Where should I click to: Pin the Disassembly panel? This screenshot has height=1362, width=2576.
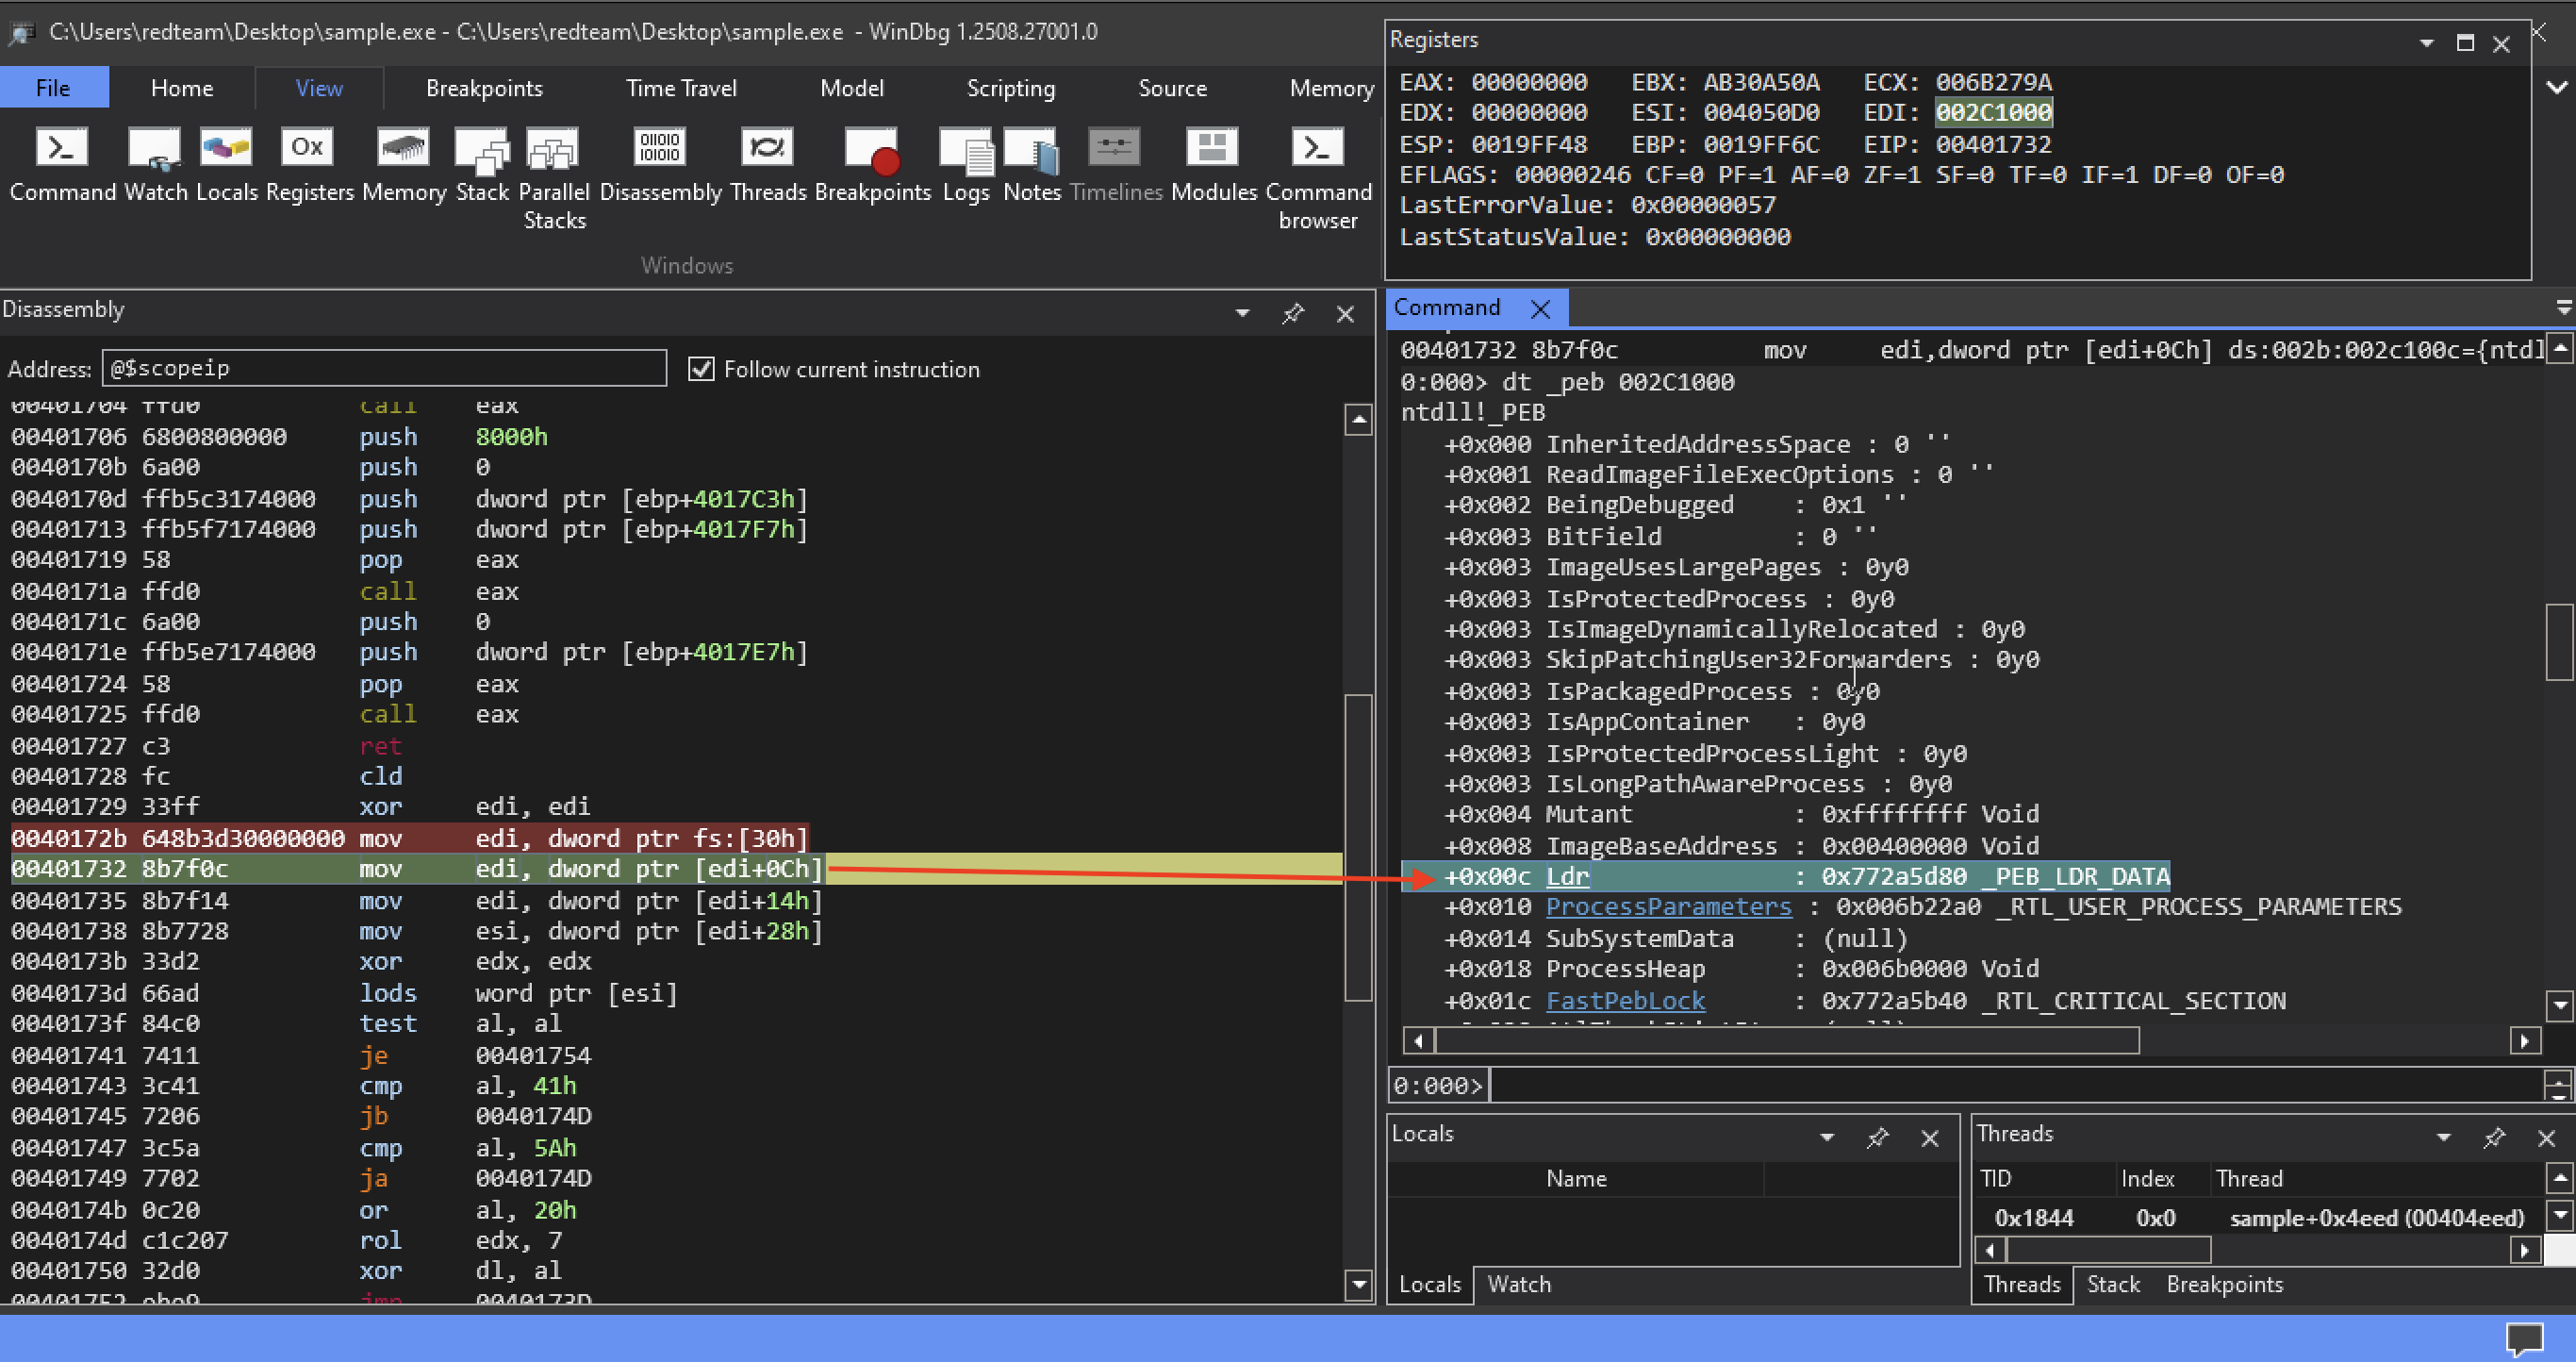tap(1293, 314)
